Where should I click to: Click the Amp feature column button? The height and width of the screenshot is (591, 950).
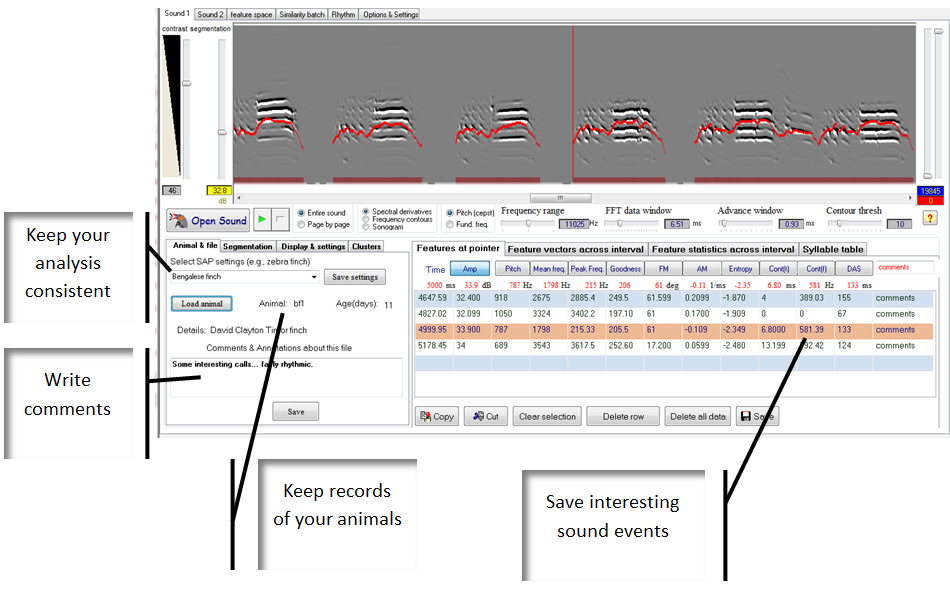coord(470,269)
